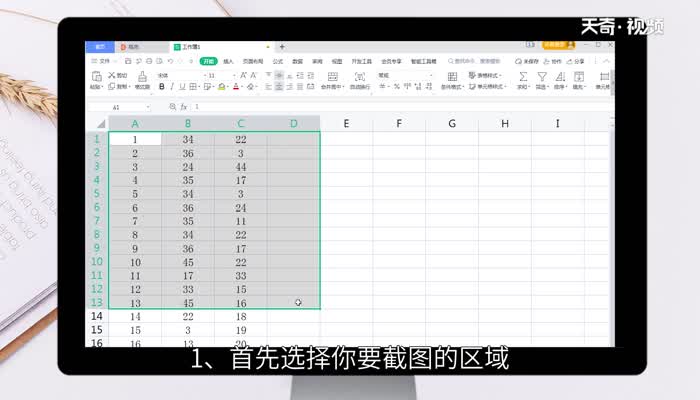
Task: Click the command search field
Action: pos(474,61)
